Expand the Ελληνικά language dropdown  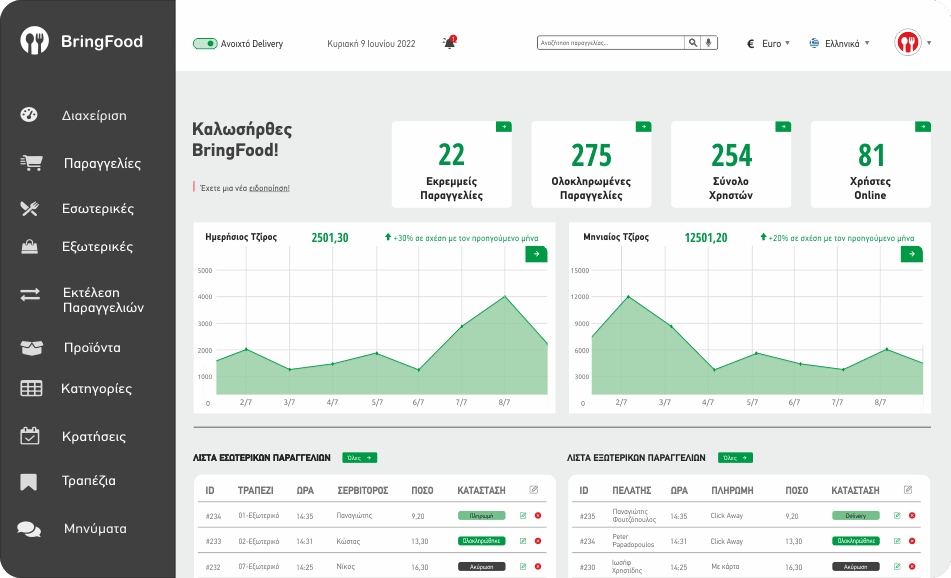coord(840,43)
